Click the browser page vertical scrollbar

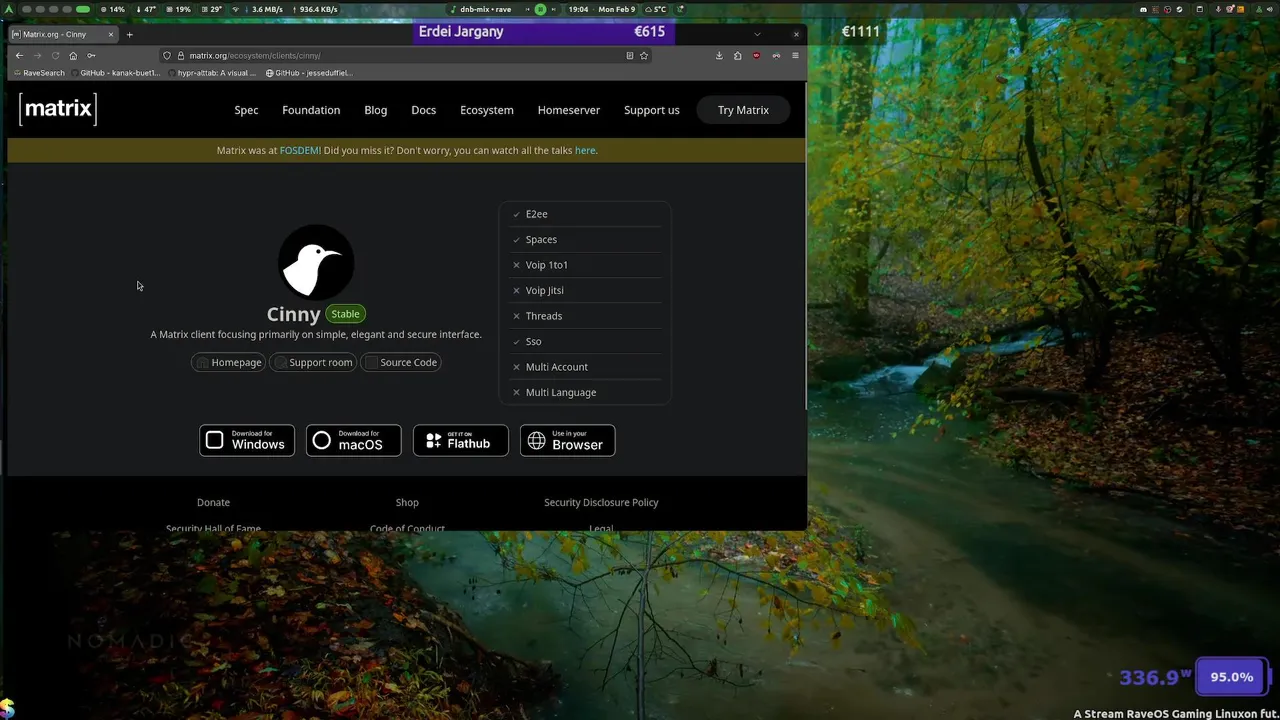[804, 245]
